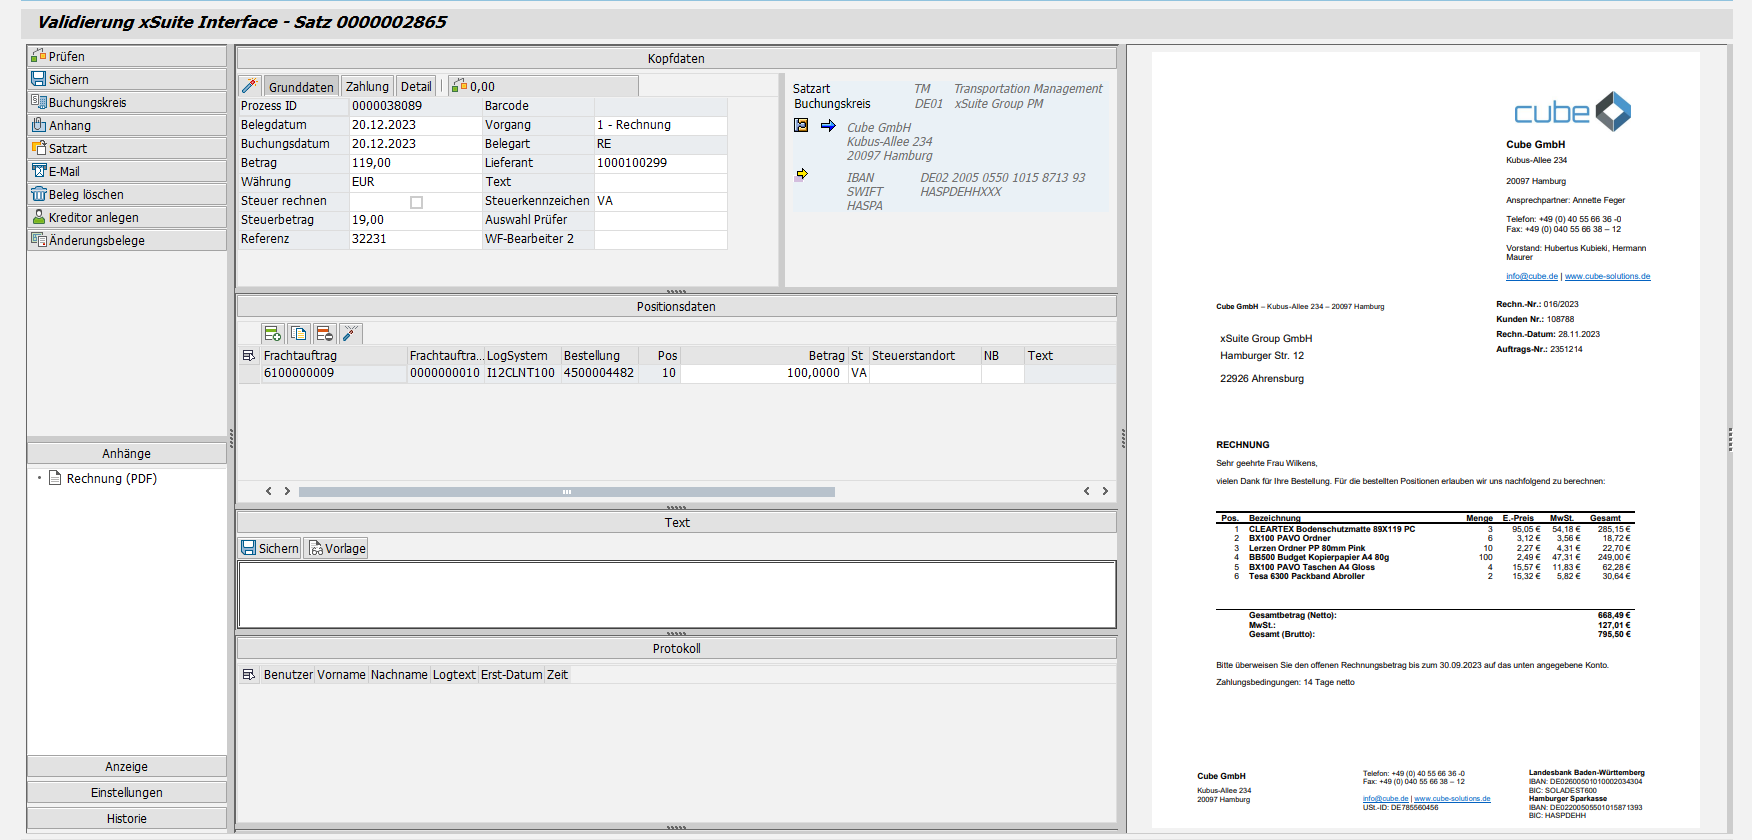Click the PDF document icon under Anhänge
Viewport: 1752px width, 840px height.
click(x=56, y=478)
